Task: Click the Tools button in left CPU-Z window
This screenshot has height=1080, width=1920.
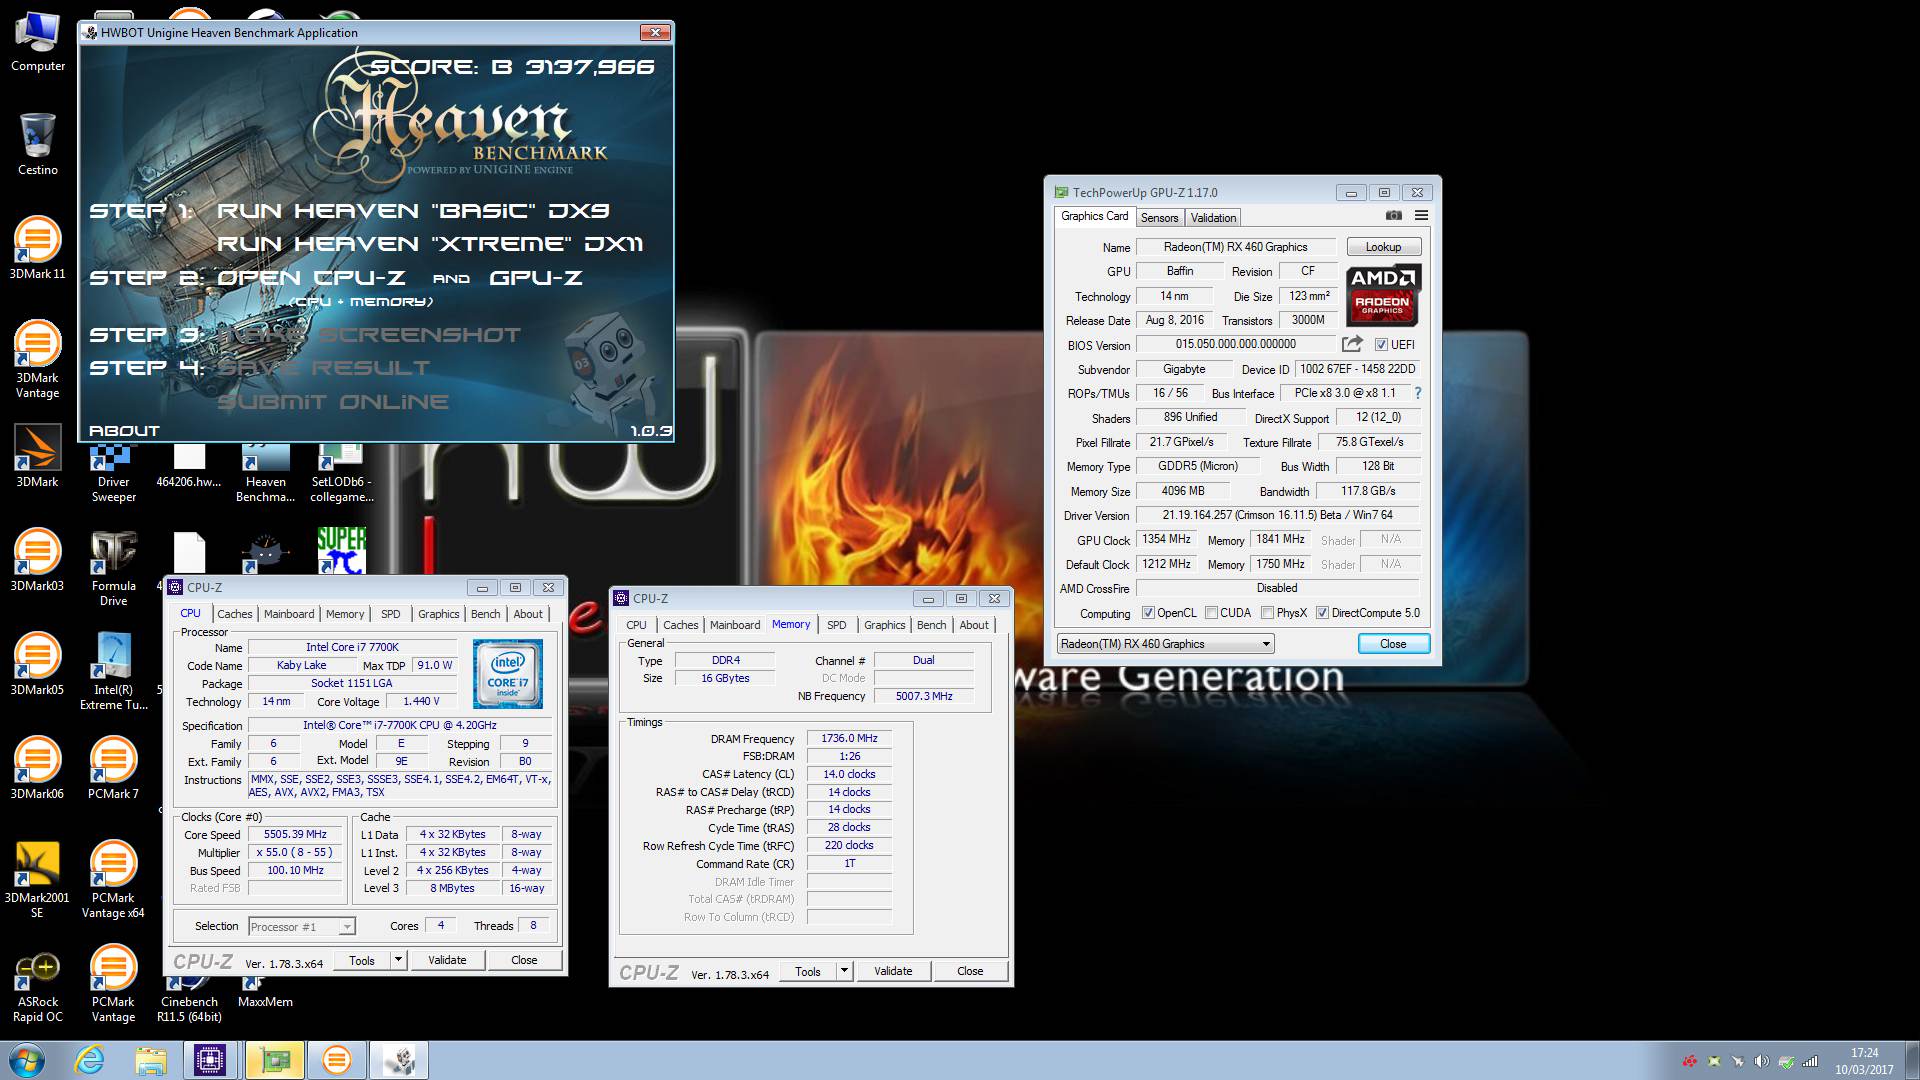Action: point(362,960)
